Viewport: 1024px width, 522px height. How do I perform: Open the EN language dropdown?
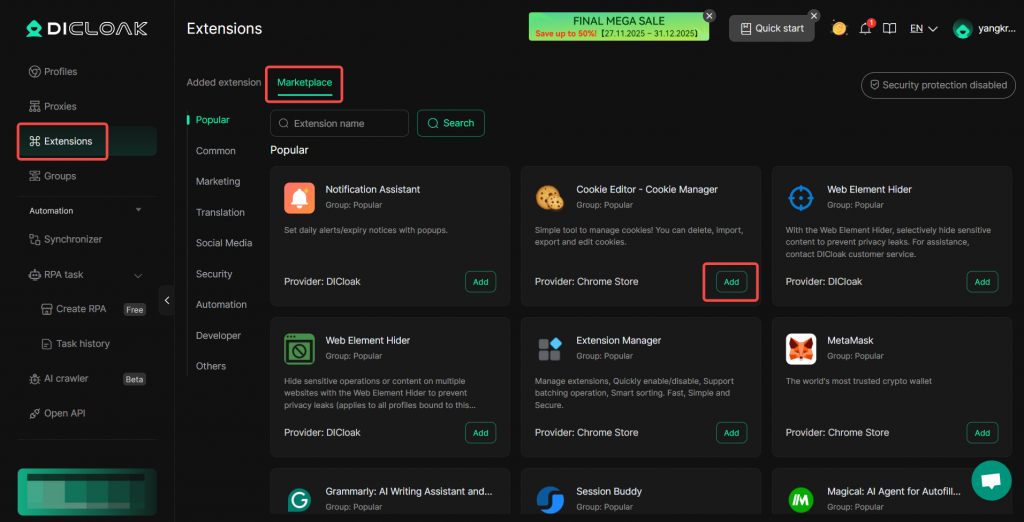tap(923, 28)
